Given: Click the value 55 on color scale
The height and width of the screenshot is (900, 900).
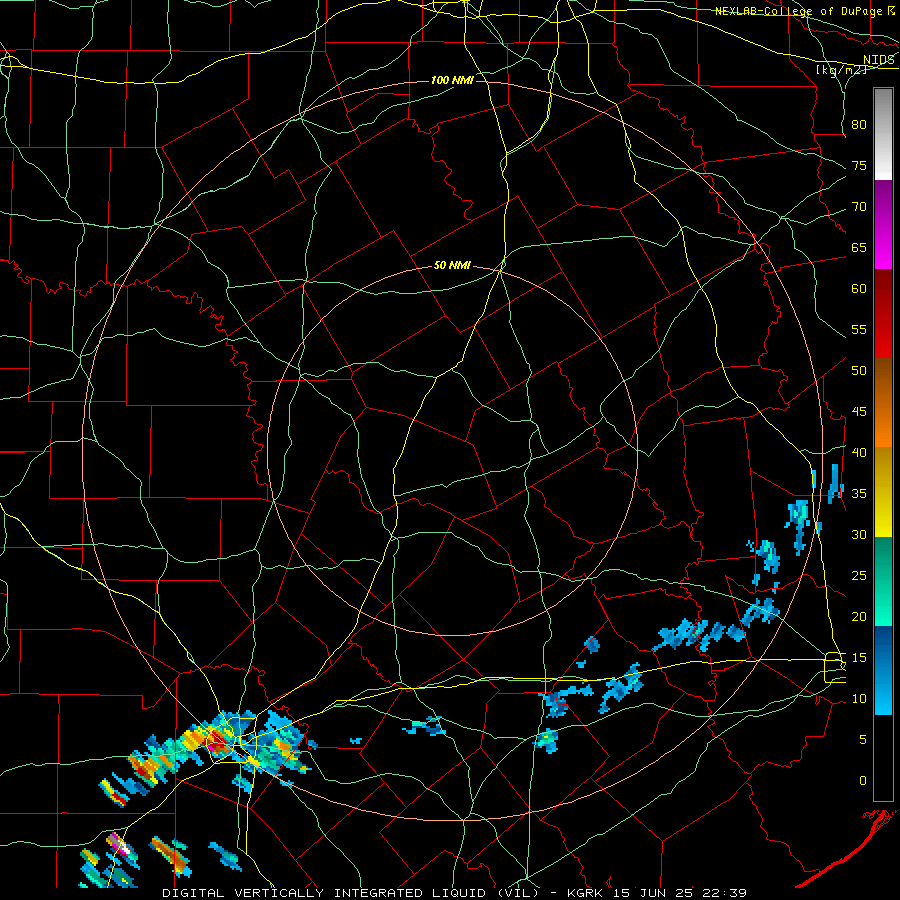Looking at the screenshot, I should tap(859, 329).
